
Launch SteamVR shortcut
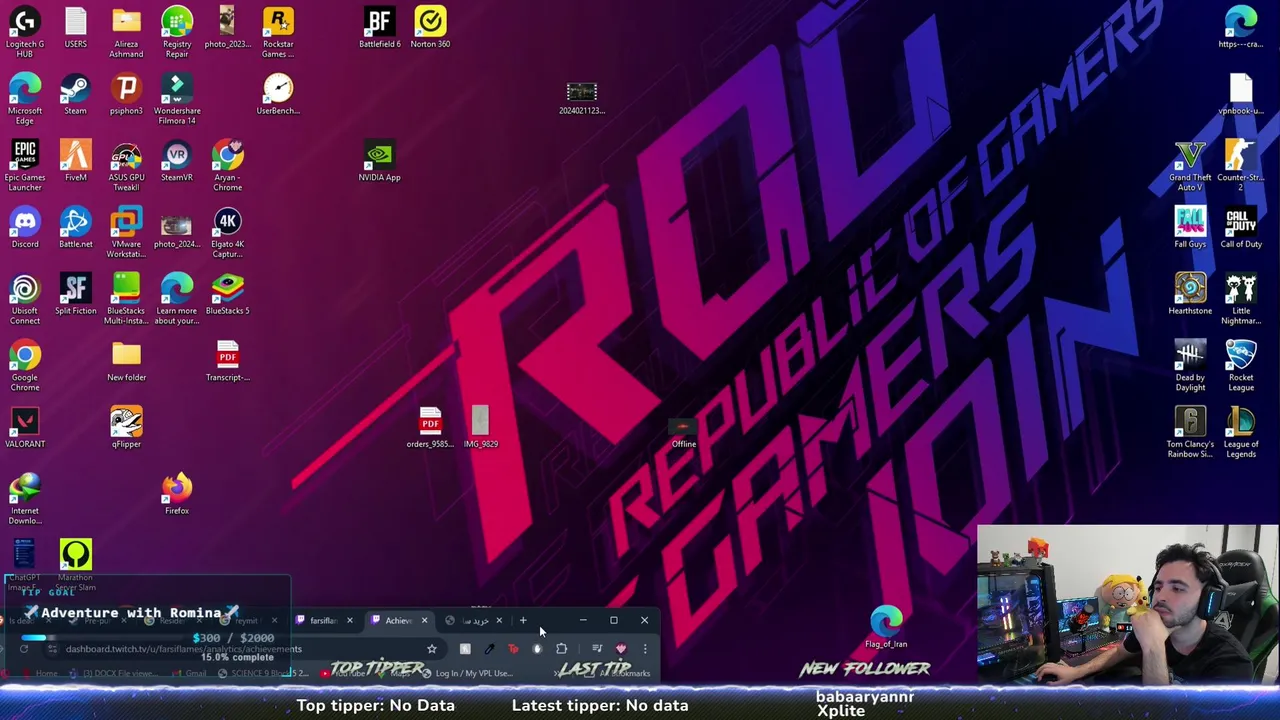(177, 162)
